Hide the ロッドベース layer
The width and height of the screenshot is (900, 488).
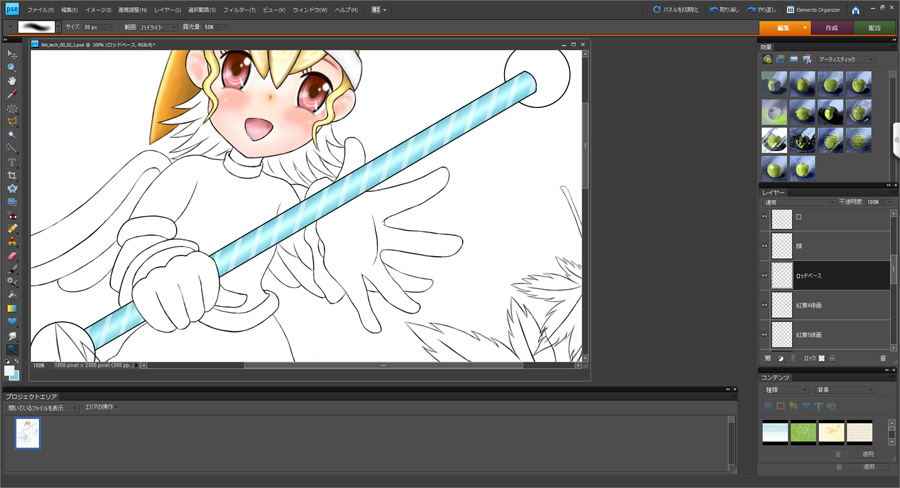765,275
